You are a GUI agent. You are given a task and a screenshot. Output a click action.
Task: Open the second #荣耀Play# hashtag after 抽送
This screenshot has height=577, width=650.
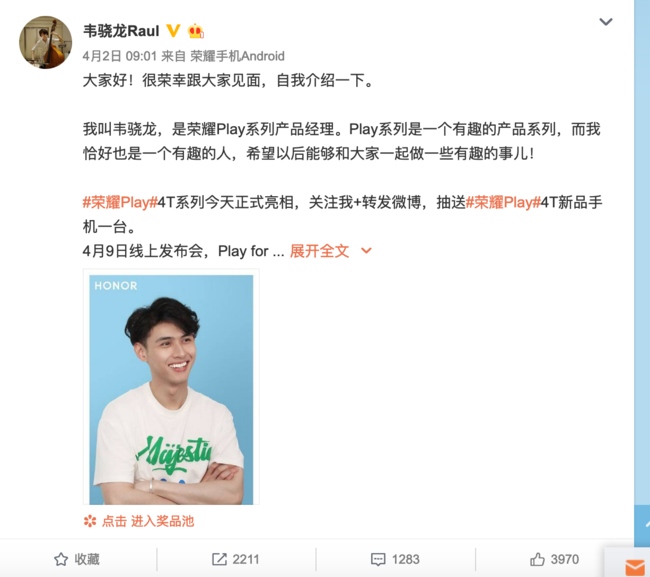point(503,203)
